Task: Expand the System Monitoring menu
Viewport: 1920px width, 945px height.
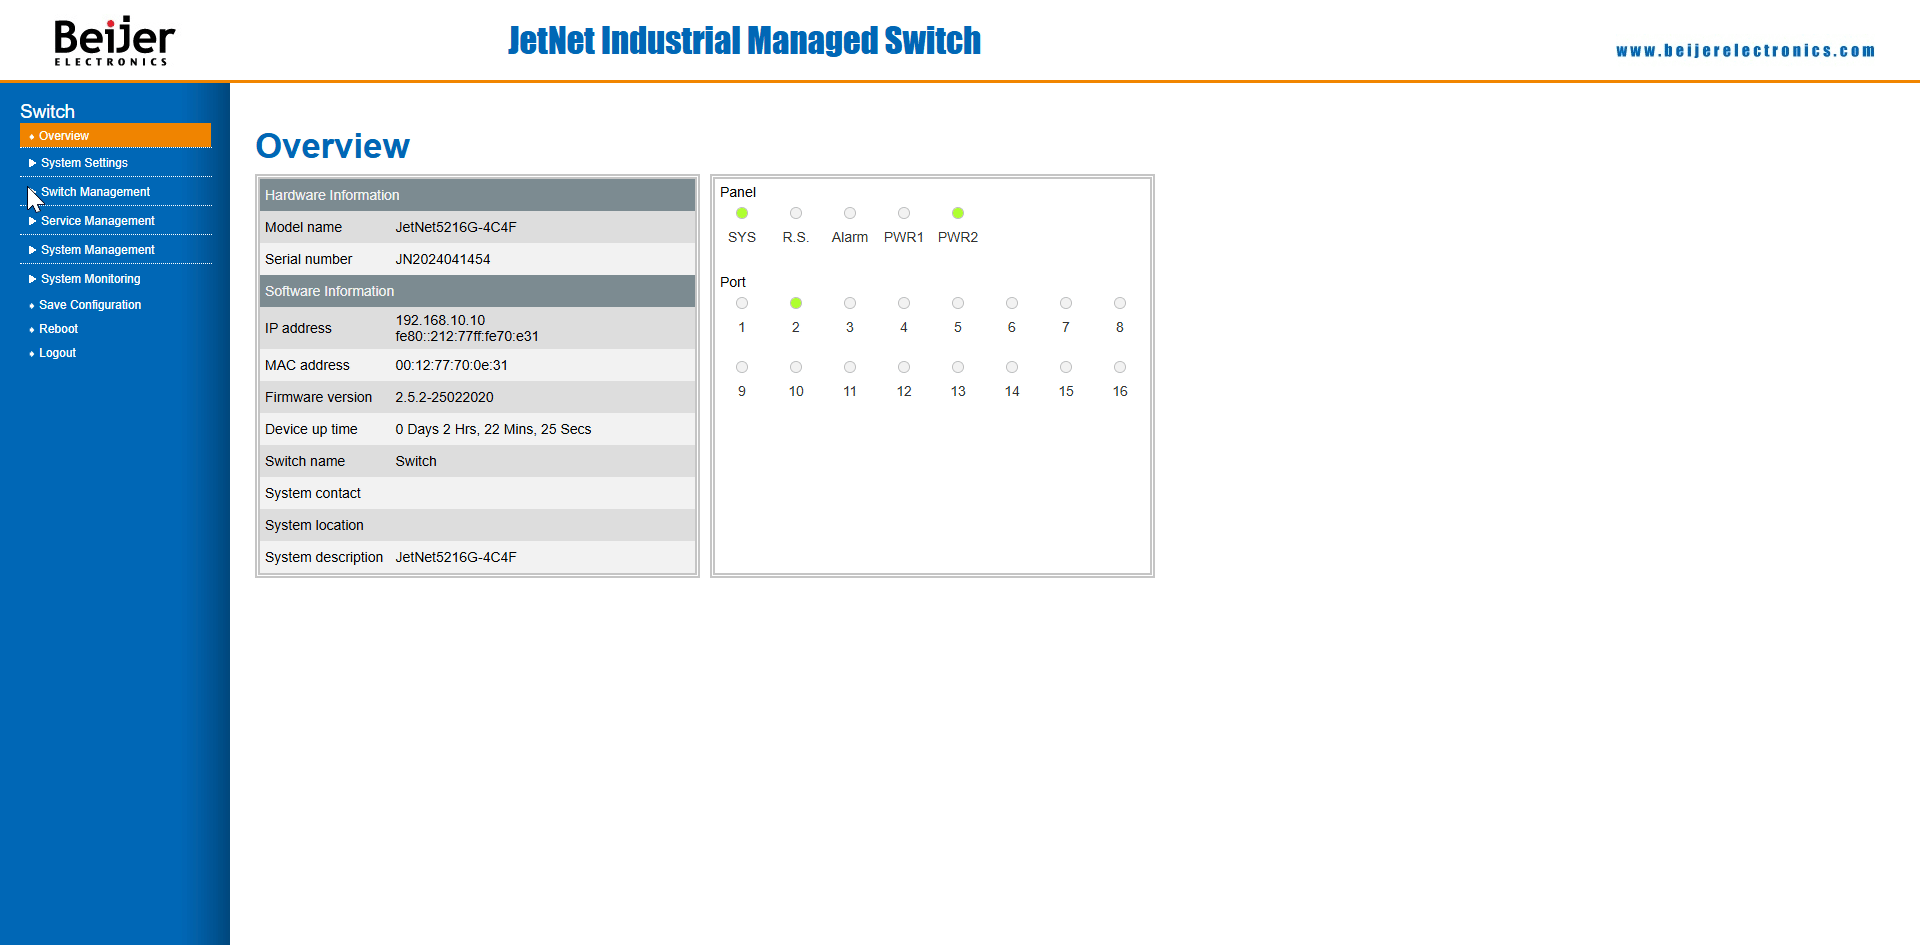Action: (x=90, y=279)
